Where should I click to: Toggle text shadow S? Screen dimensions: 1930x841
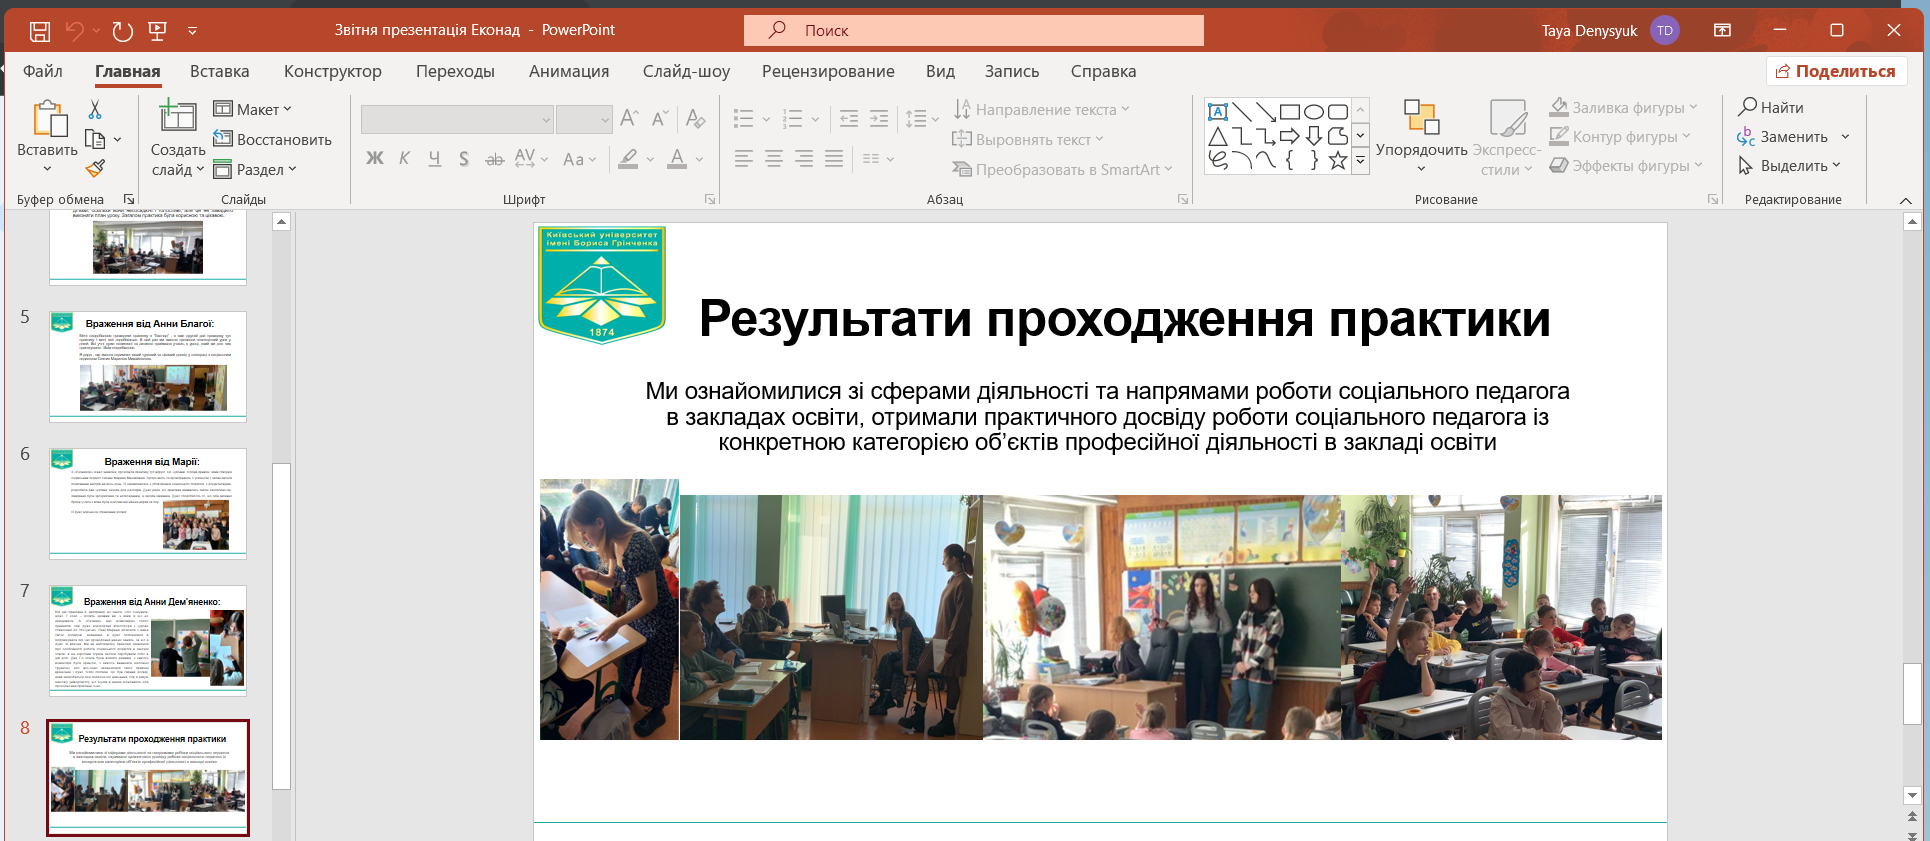[464, 158]
